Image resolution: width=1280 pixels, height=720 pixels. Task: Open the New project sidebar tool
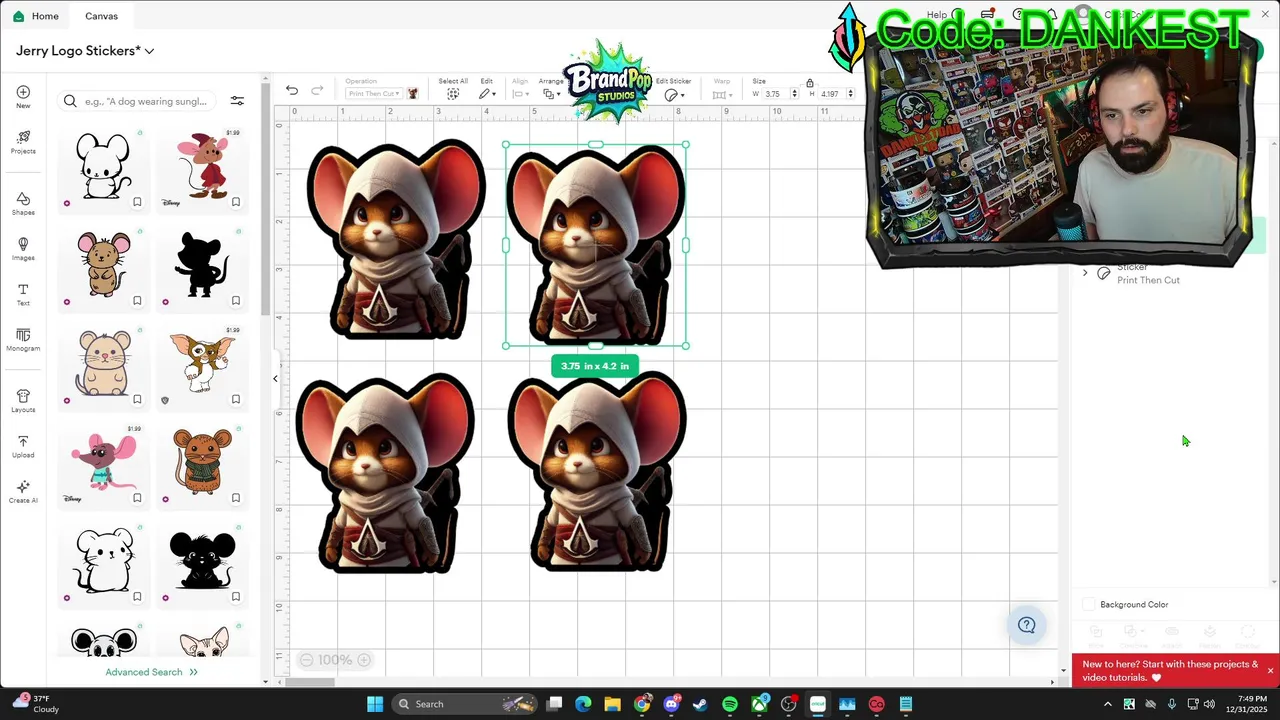point(23,97)
